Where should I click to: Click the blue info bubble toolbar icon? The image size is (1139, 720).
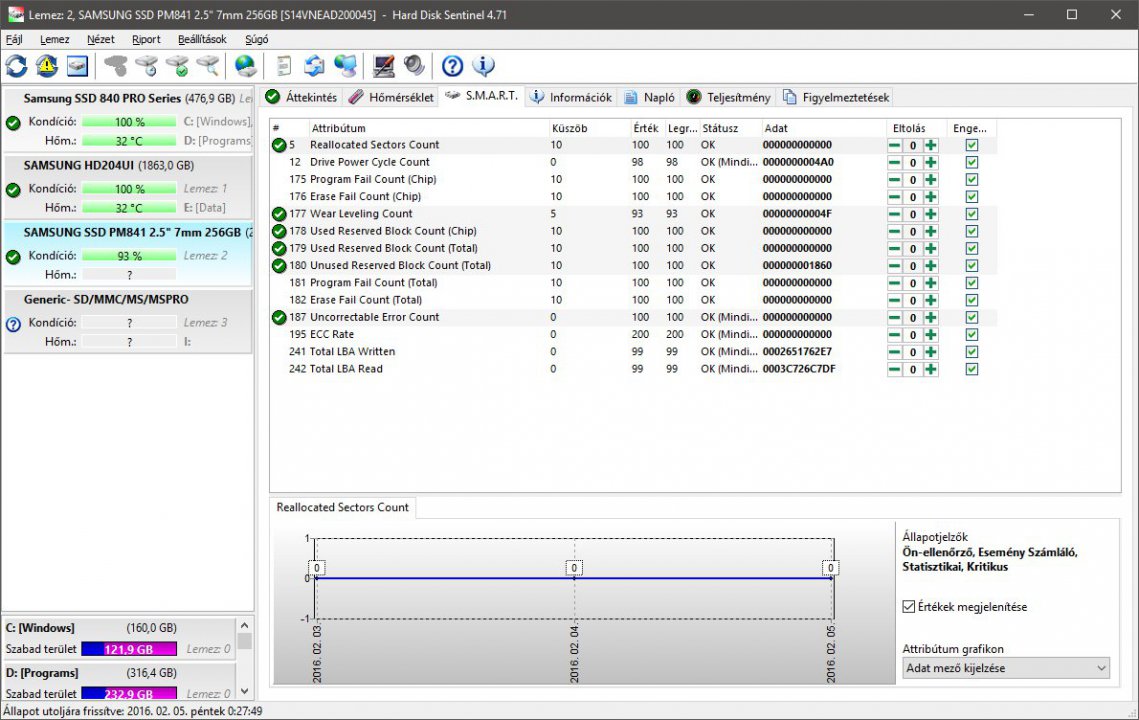click(483, 66)
